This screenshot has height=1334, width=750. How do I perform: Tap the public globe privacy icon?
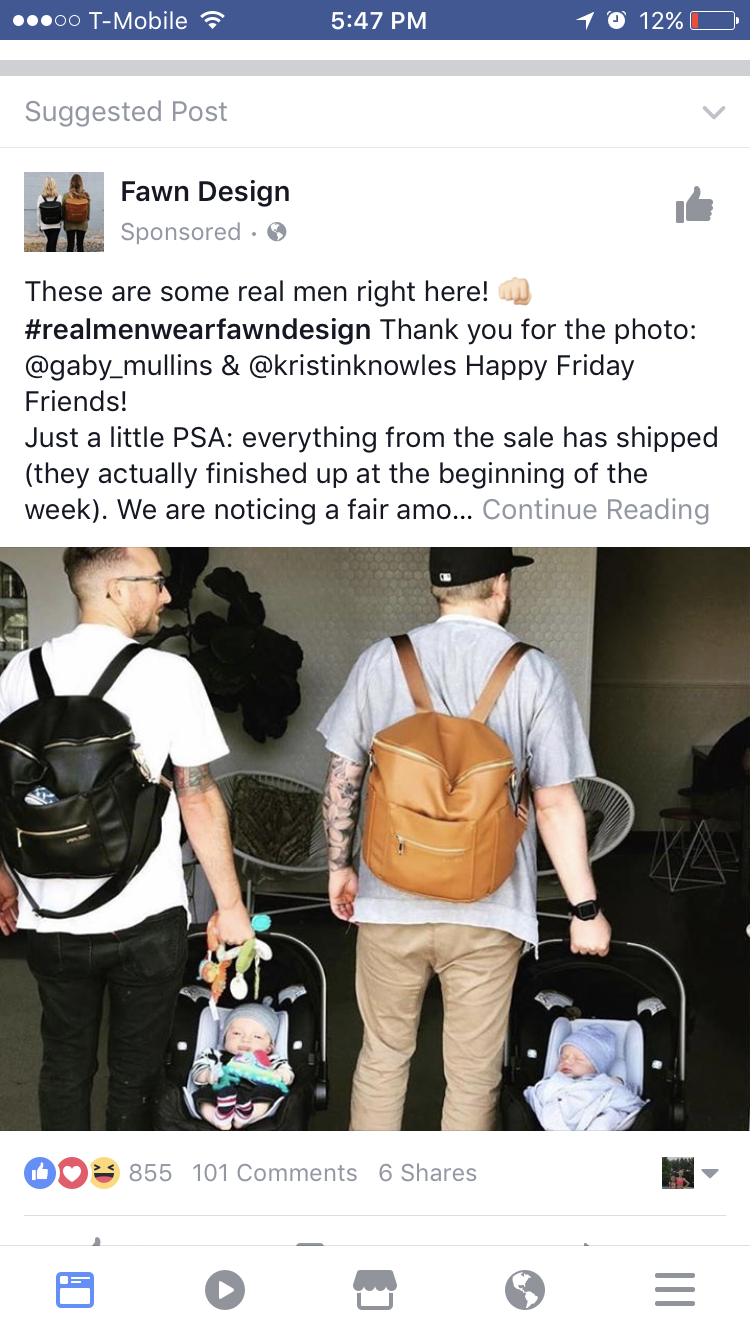coord(277,232)
